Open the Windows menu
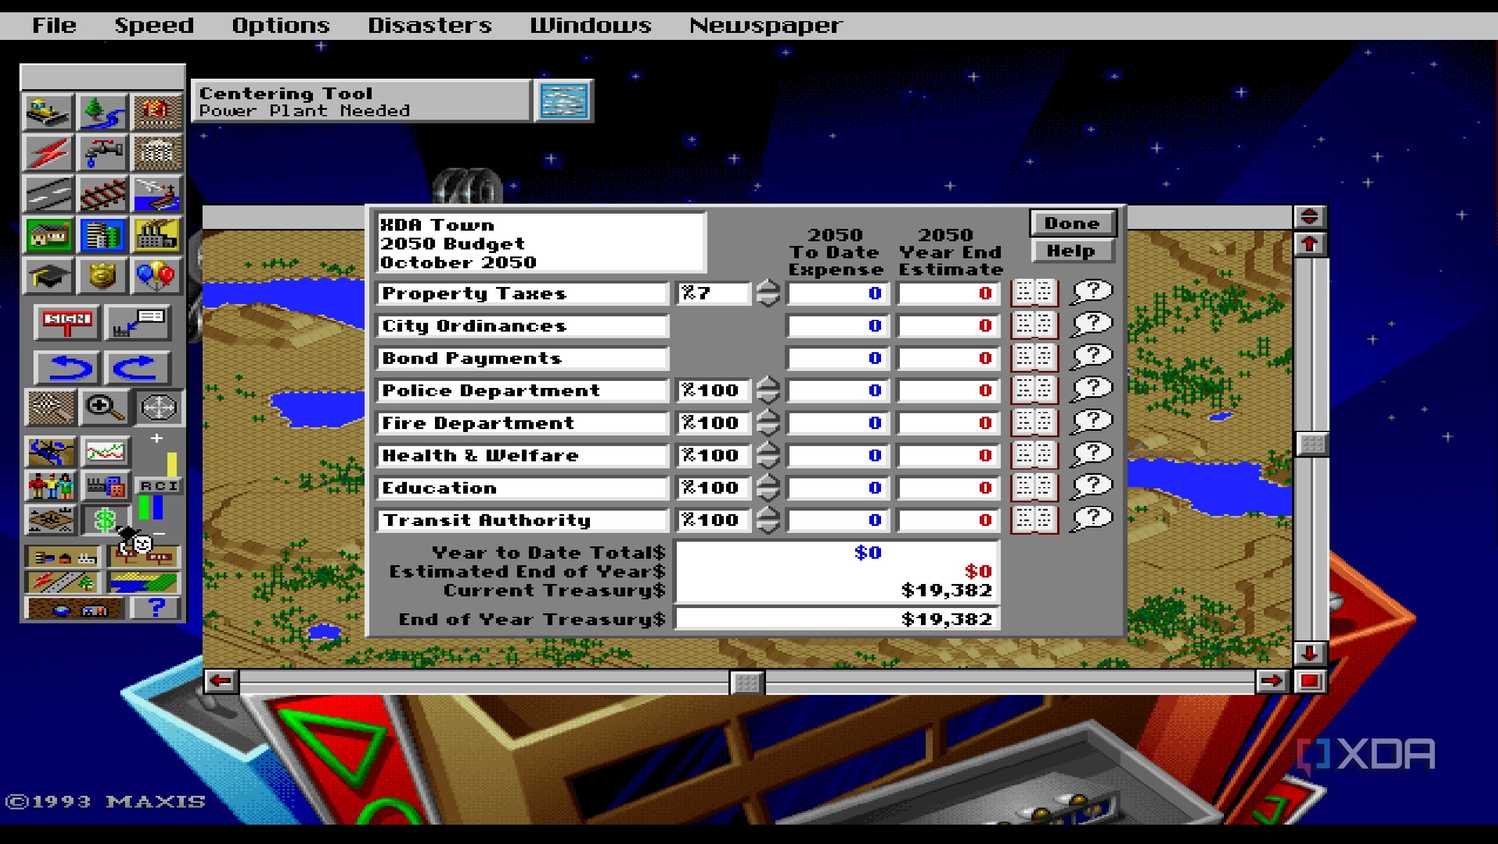The image size is (1498, 844). [x=591, y=26]
